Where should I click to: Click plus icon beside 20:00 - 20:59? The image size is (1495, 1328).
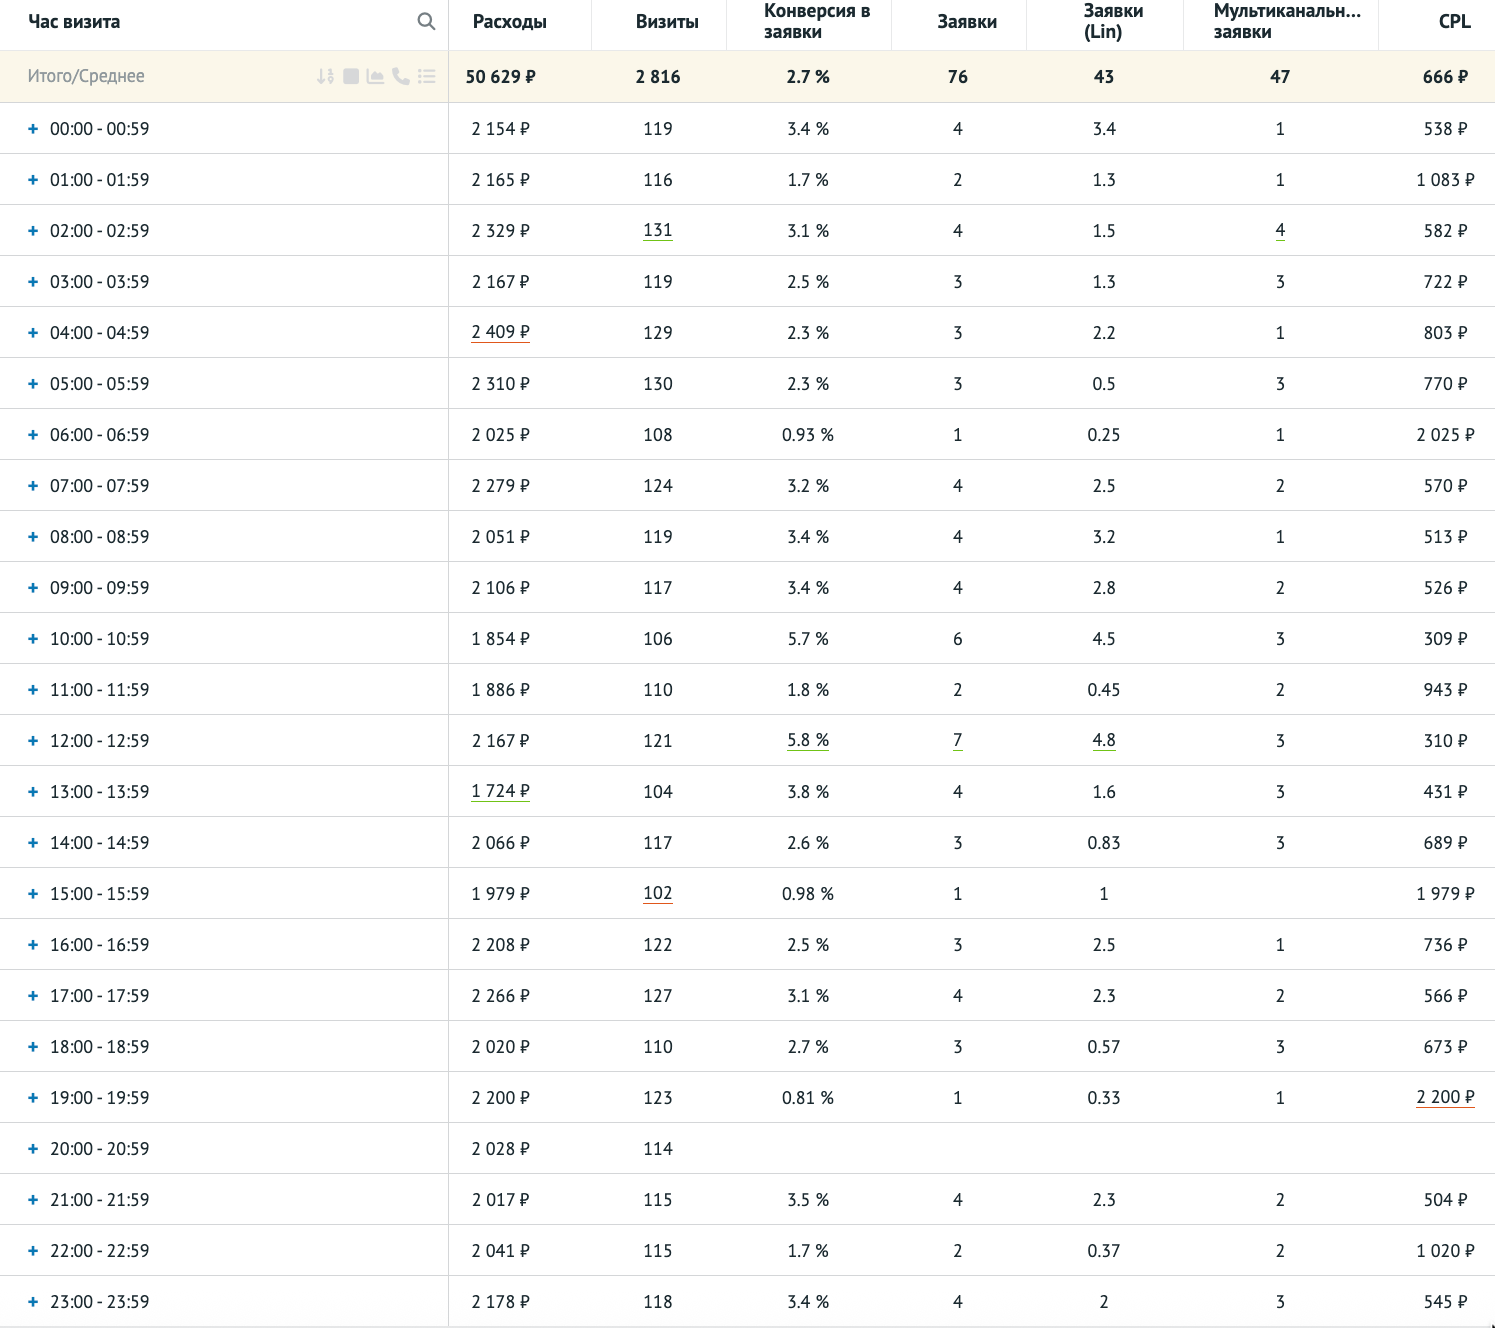[x=33, y=1149]
